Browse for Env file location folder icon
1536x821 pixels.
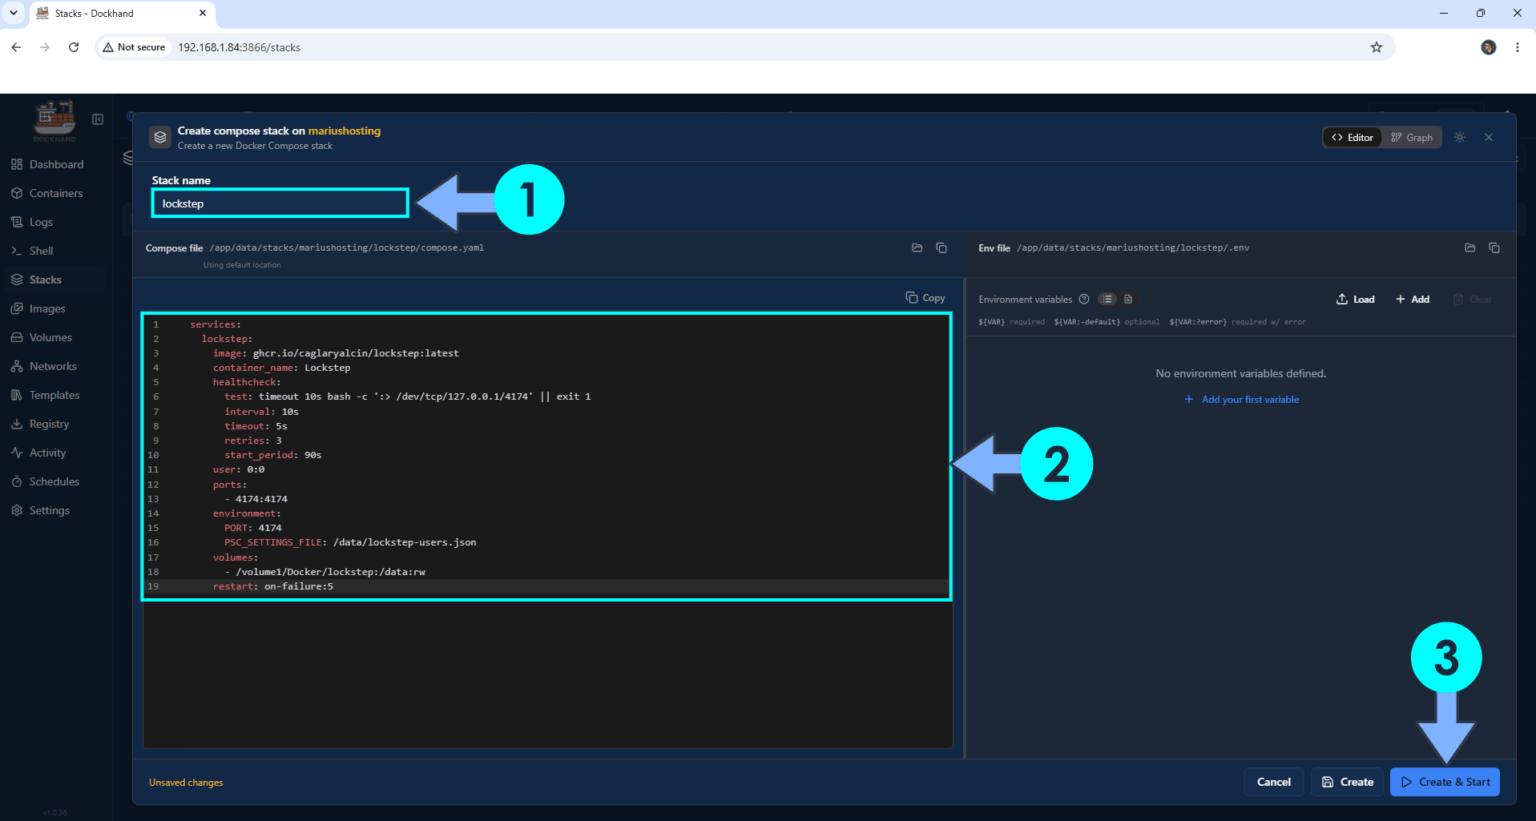[1470, 248]
